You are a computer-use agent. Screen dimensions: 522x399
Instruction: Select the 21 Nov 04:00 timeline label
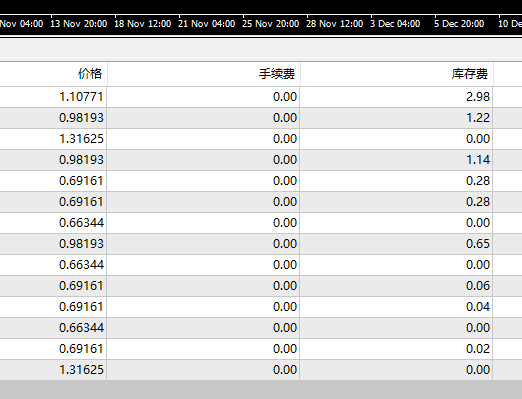(207, 24)
